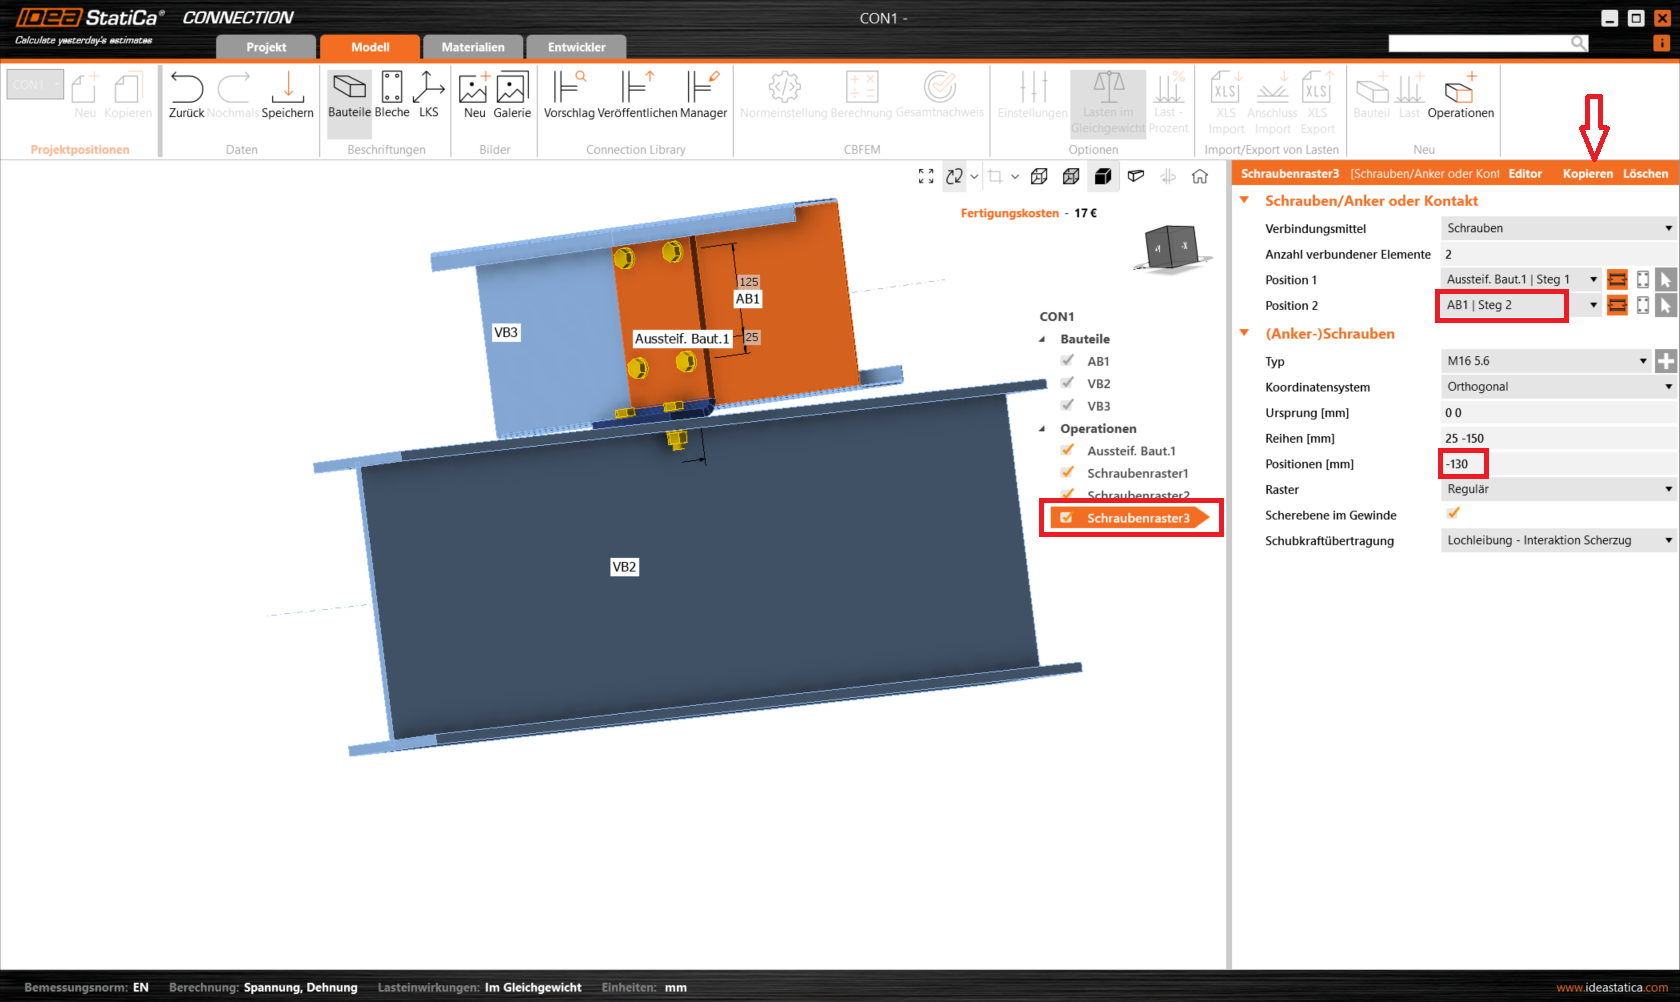1680x1002 pixels.
Task: Click the Zurück undo icon
Action: pyautogui.click(x=186, y=90)
